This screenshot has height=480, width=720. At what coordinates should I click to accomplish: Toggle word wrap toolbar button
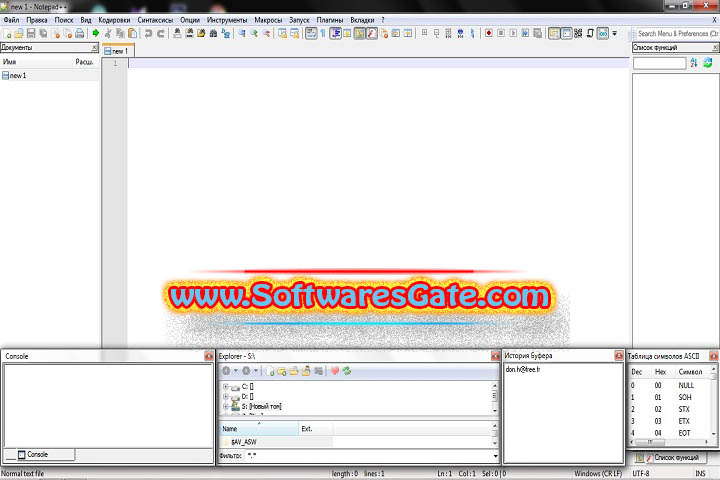click(x=311, y=34)
